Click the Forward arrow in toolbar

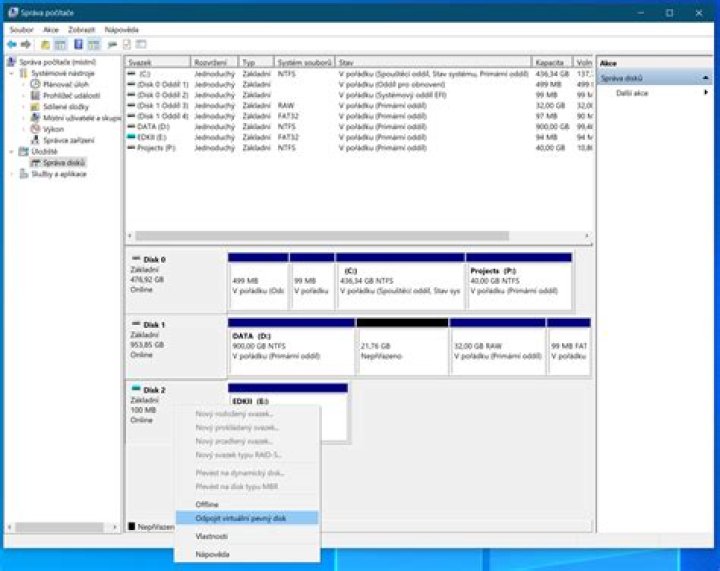click(x=26, y=45)
